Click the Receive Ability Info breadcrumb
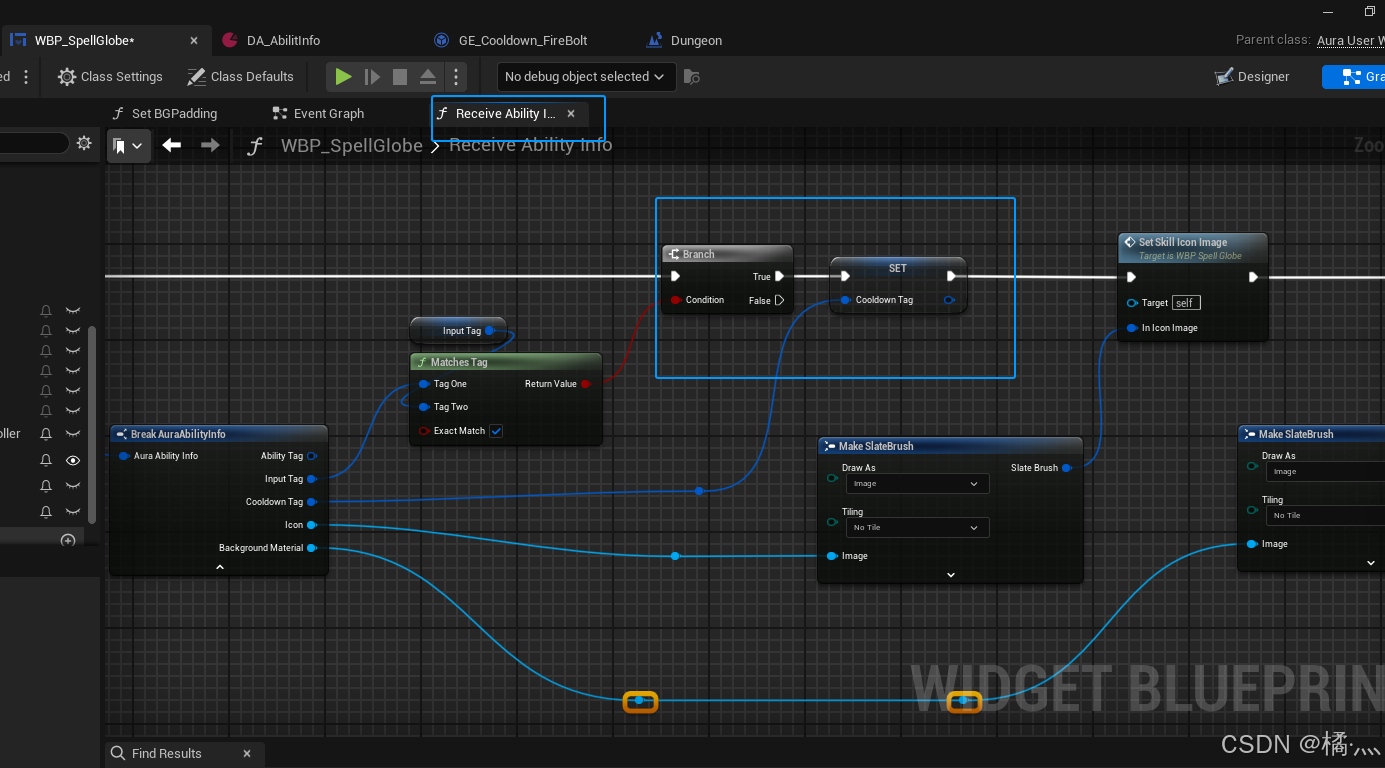The width and height of the screenshot is (1385, 768). (531, 146)
